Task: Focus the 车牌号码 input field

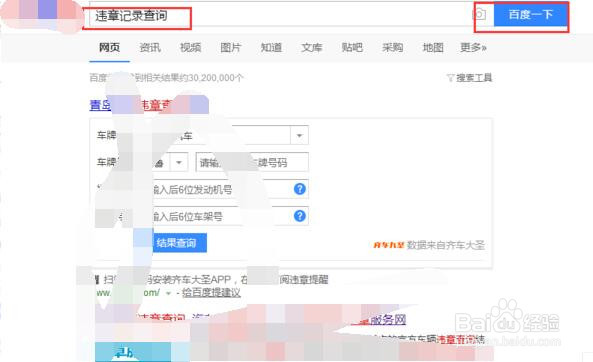Action: coord(252,163)
